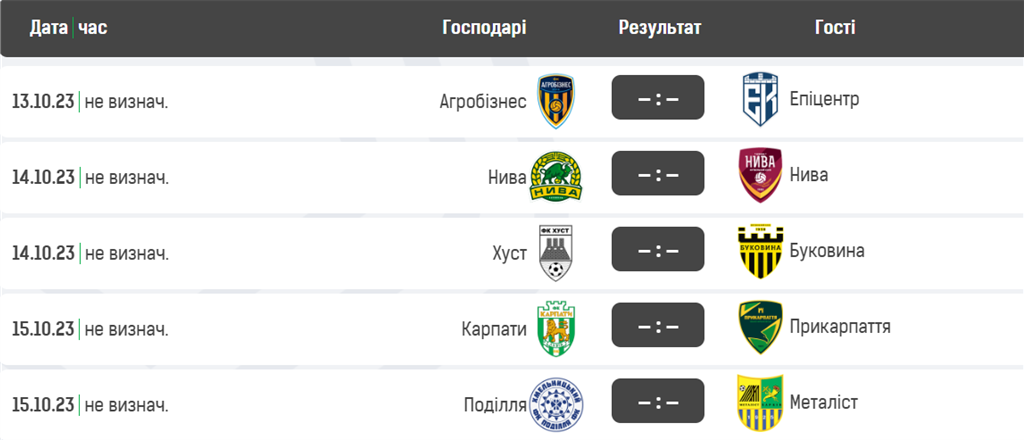Screen dimensions: 1024x440
Task: Click the Podillia club crest
Action: (556, 403)
